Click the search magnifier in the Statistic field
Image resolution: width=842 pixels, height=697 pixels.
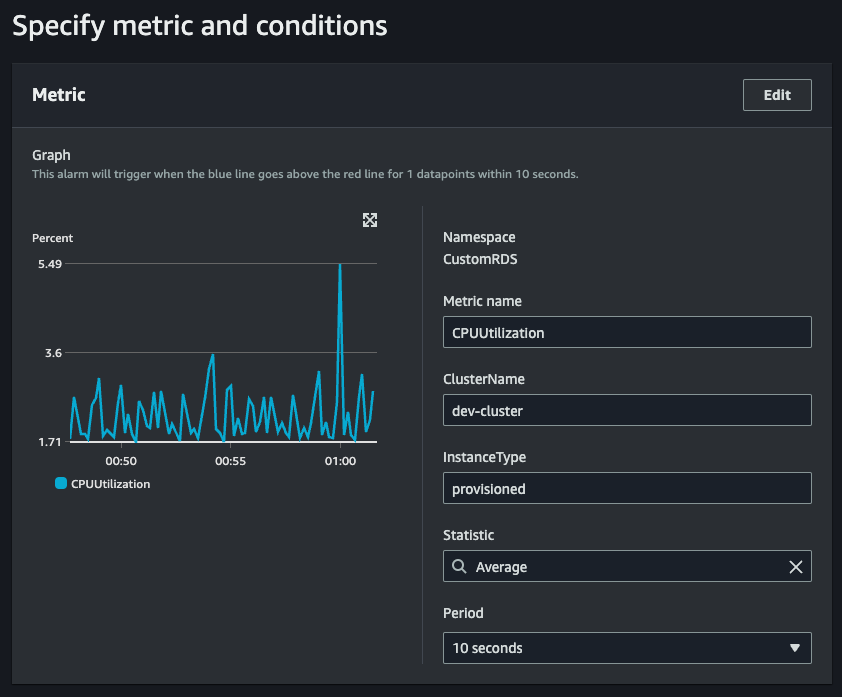[x=459, y=567]
